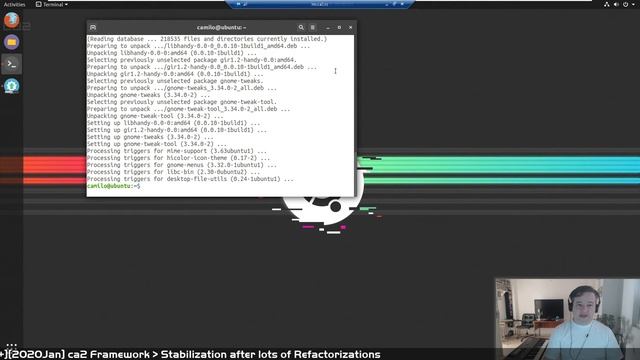Open the Files app from the dock

click(x=11, y=42)
